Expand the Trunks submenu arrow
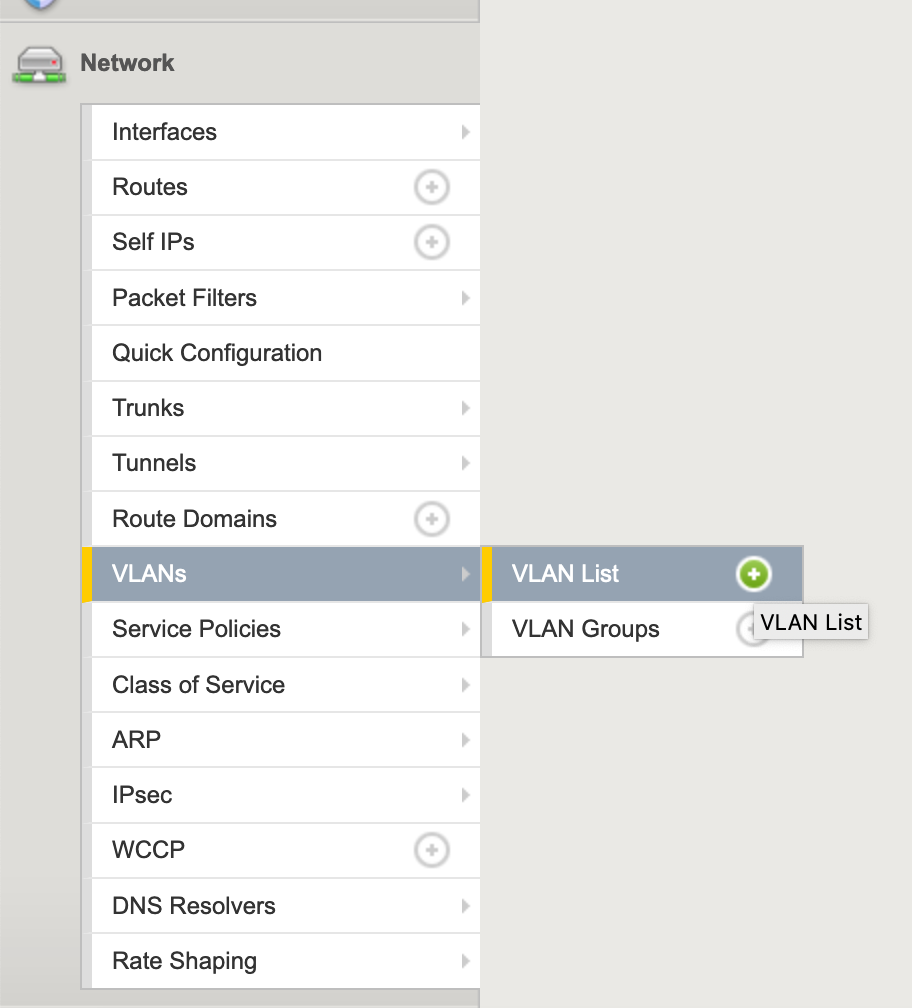The height and width of the screenshot is (1008, 912). [x=466, y=408]
